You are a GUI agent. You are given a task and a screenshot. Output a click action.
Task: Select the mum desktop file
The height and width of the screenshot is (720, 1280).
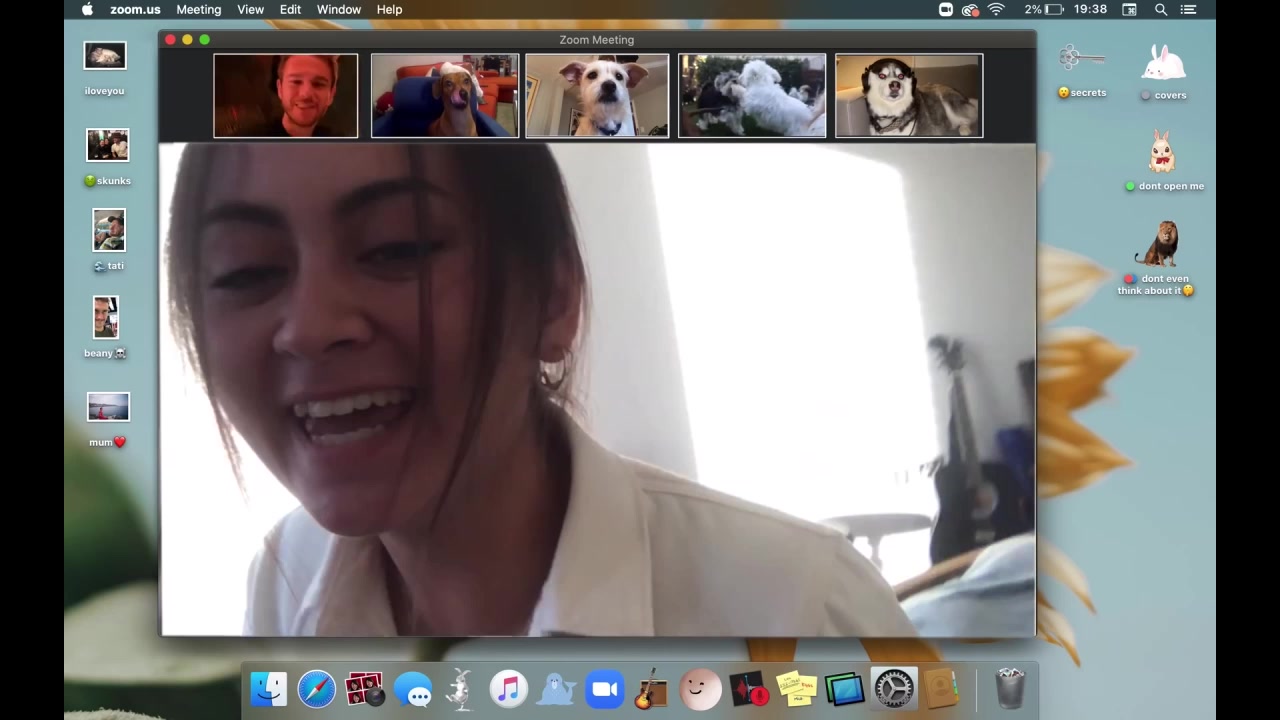pyautogui.click(x=107, y=419)
